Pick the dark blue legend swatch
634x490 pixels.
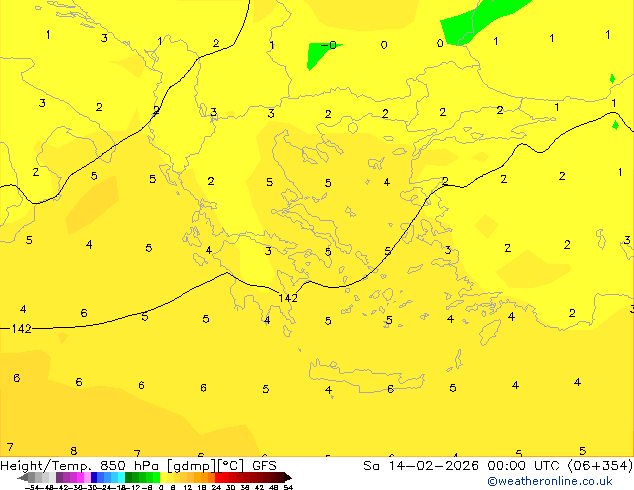(x=94, y=477)
